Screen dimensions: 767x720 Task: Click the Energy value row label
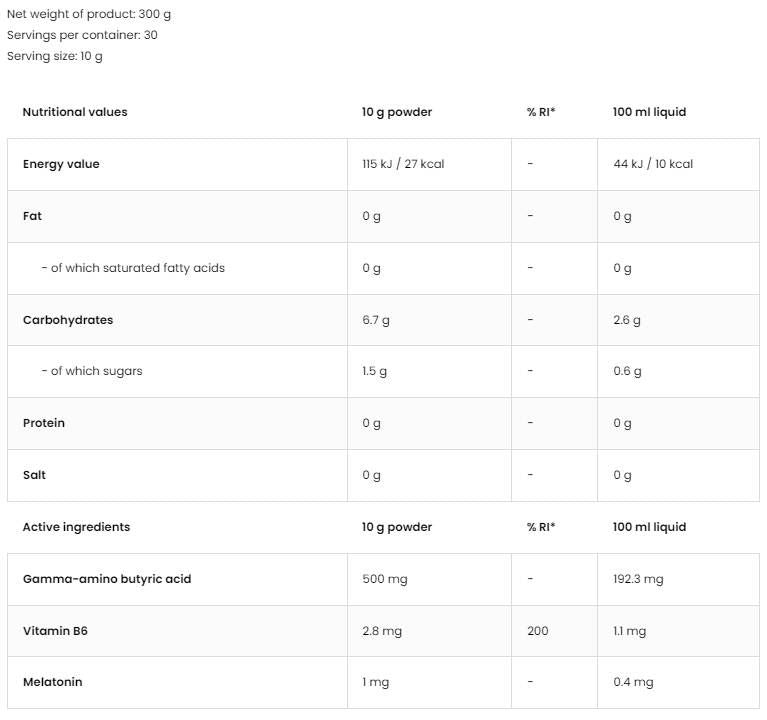tap(61, 164)
